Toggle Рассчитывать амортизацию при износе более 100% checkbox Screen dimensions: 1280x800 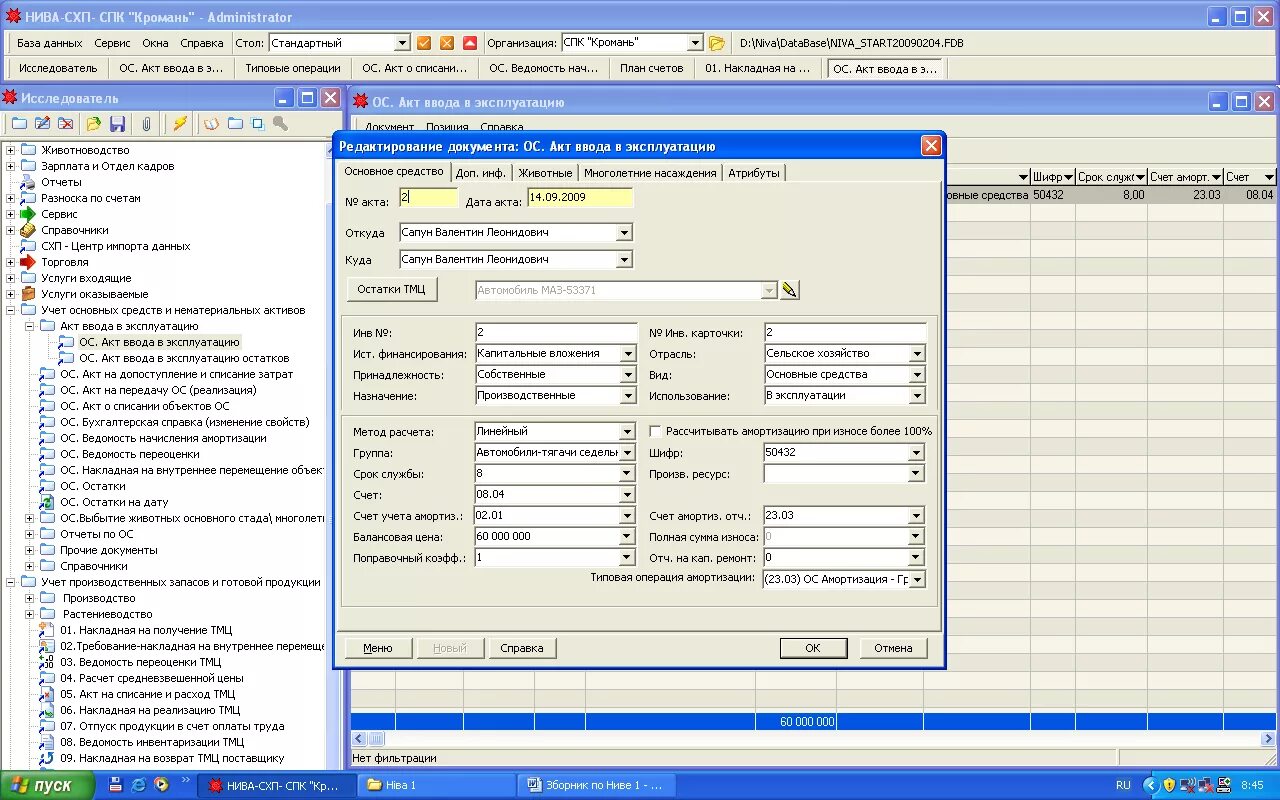coord(656,431)
